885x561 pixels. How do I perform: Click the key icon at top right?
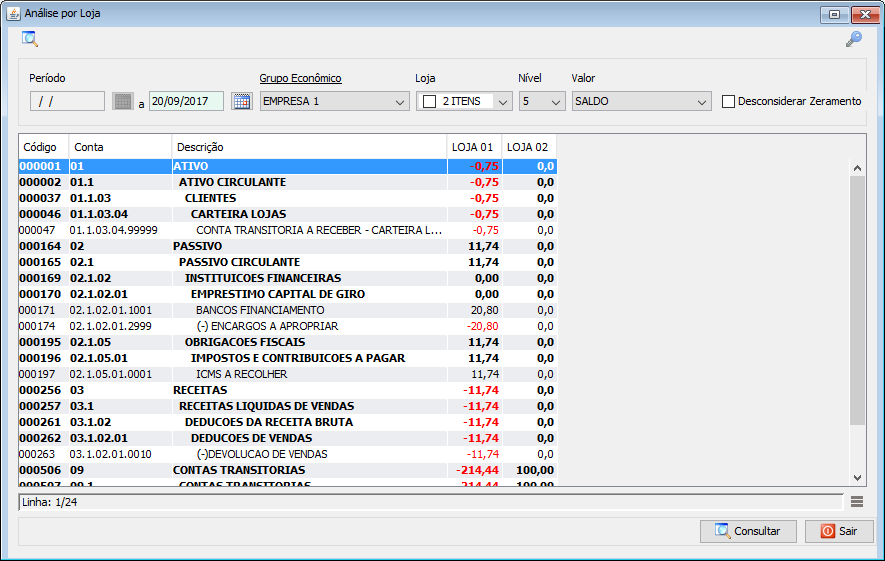click(x=853, y=39)
